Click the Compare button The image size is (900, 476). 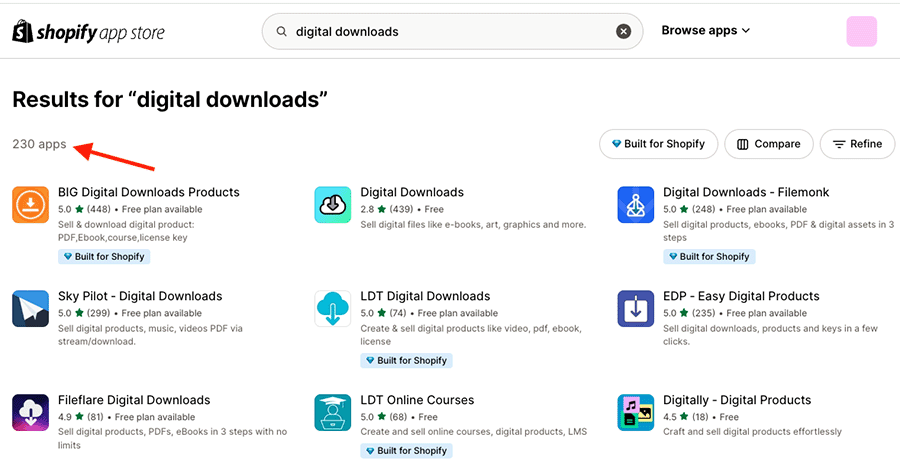click(768, 144)
